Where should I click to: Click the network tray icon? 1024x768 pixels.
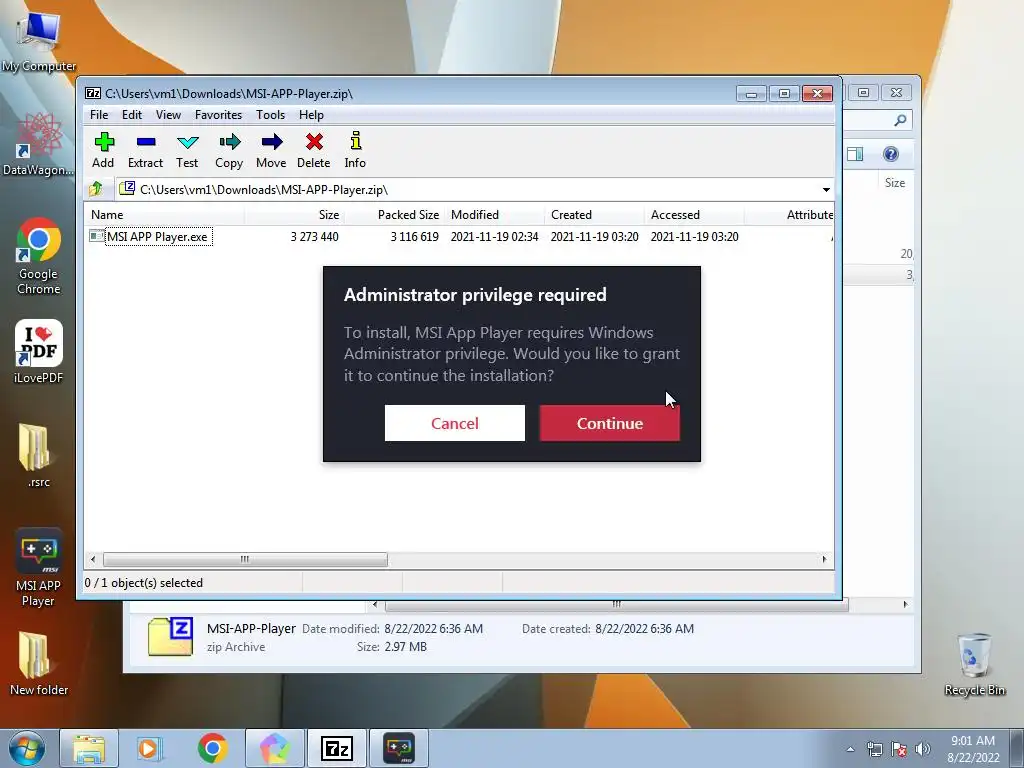pyautogui.click(x=874, y=749)
